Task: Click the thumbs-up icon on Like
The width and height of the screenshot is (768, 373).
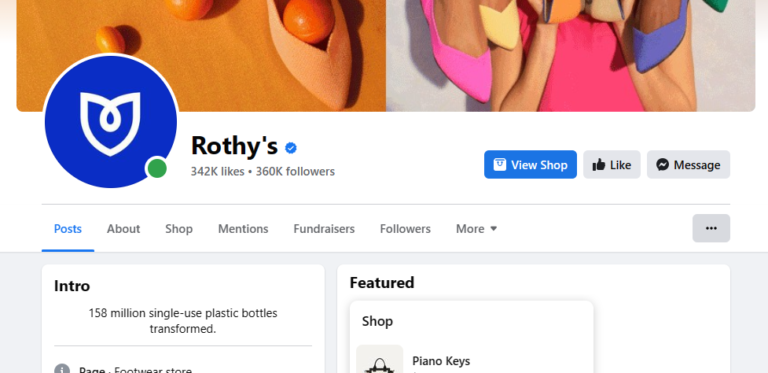Action: tap(599, 165)
